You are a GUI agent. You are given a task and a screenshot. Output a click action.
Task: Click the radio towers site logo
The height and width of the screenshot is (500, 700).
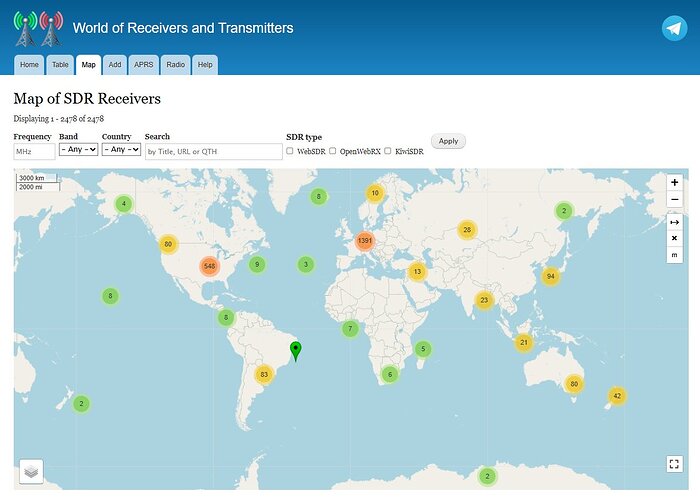point(38,29)
